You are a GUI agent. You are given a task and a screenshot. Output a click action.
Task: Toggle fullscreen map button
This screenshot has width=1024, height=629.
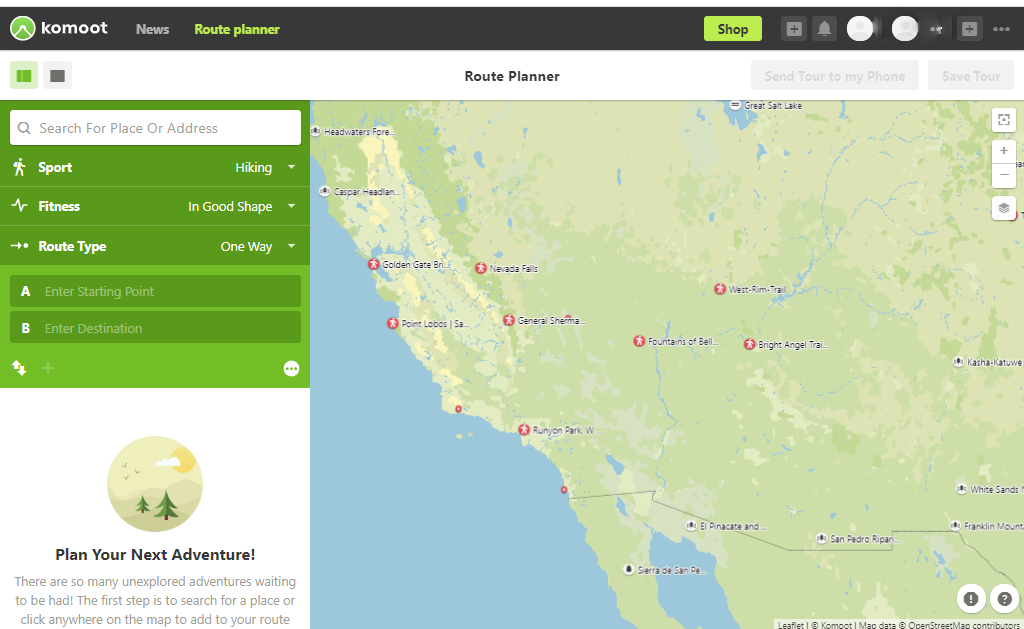pyautogui.click(x=1004, y=120)
